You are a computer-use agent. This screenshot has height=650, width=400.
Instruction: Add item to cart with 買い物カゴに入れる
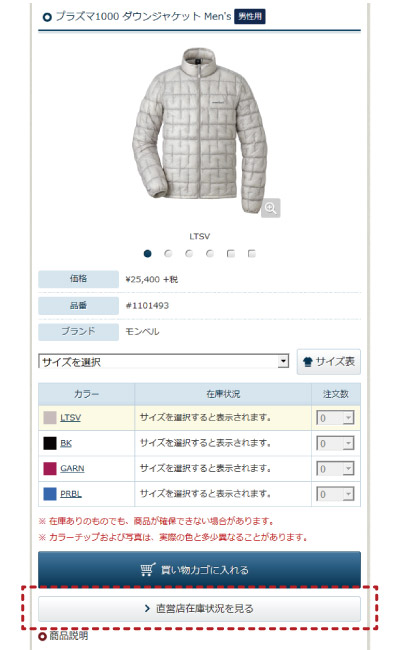coord(199,569)
